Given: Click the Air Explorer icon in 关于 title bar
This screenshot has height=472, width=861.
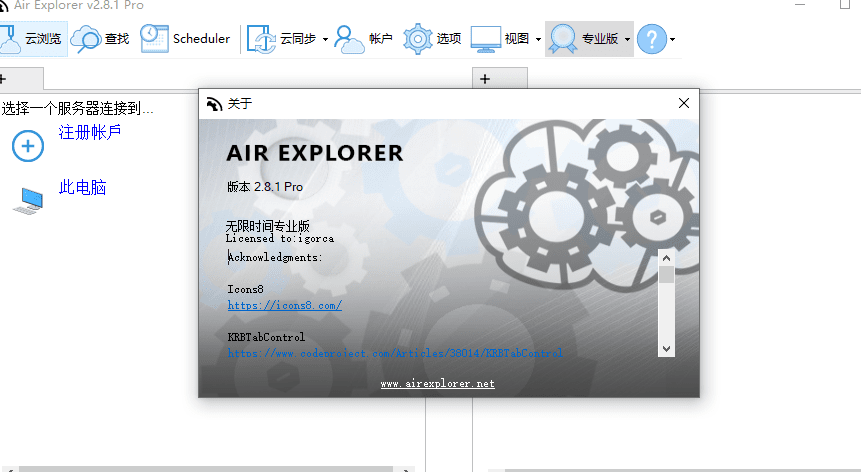Looking at the screenshot, I should point(214,104).
